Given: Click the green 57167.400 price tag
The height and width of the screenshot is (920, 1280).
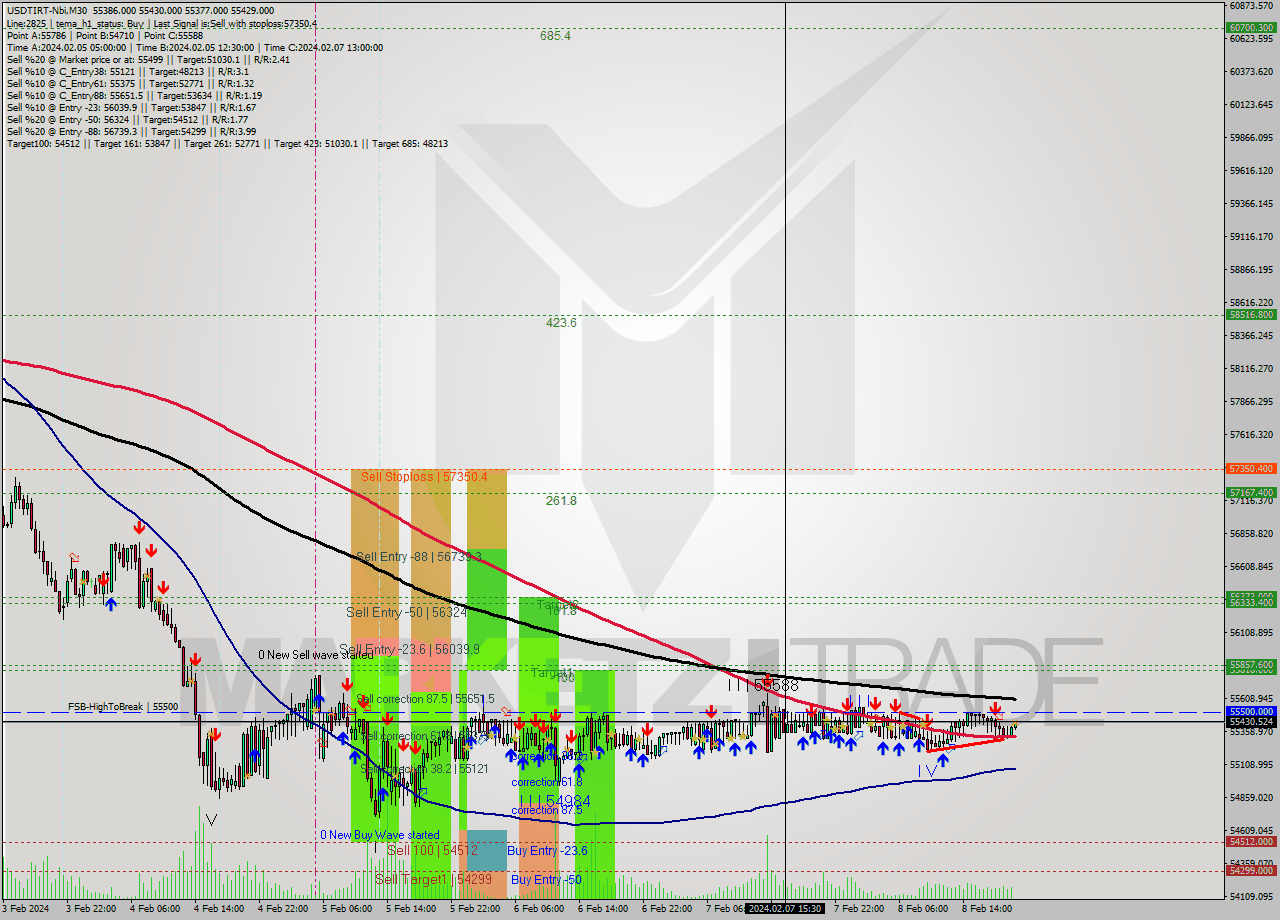Looking at the screenshot, I should click(x=1251, y=492).
